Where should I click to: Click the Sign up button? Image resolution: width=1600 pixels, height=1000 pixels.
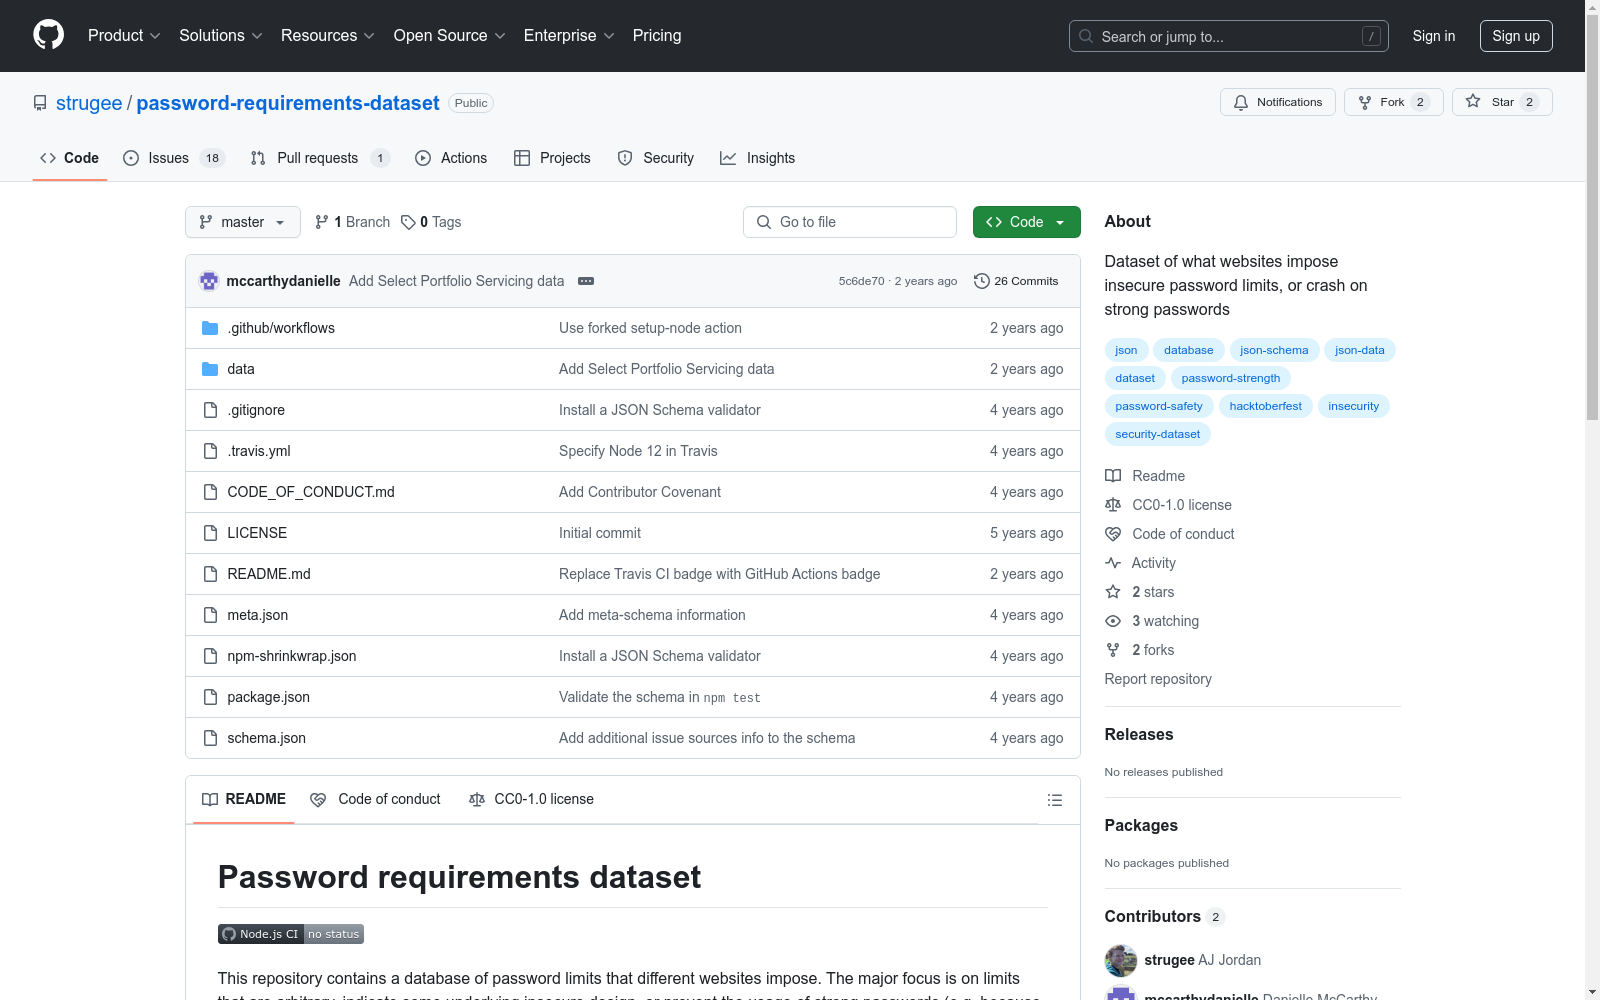coord(1516,36)
